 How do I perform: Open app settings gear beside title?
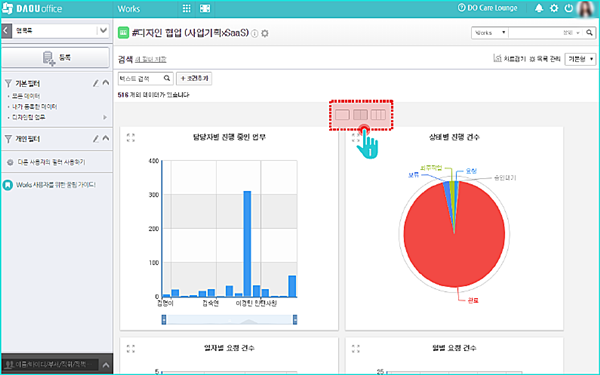[265, 34]
